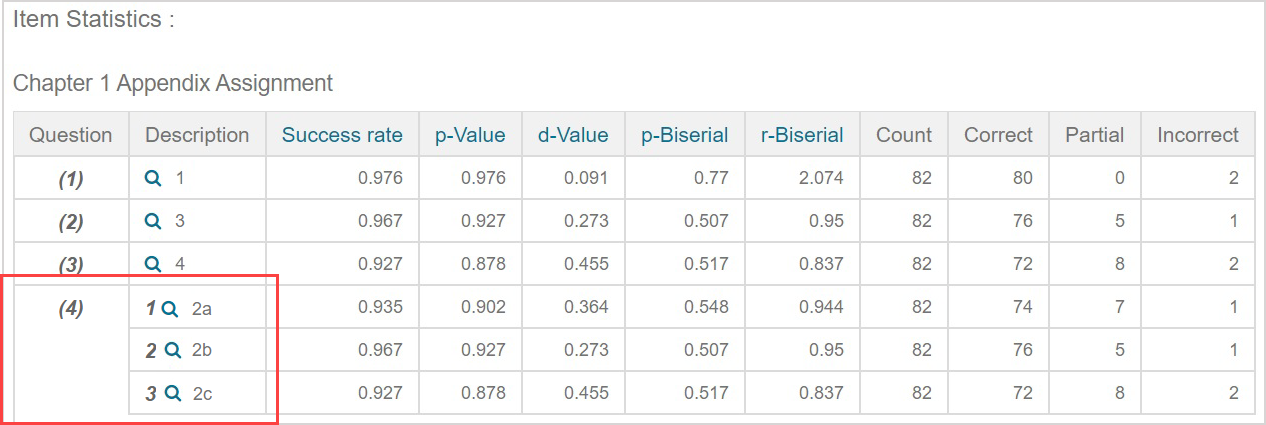Click the Question column header
1266x425 pixels.
pyautogui.click(x=71, y=135)
